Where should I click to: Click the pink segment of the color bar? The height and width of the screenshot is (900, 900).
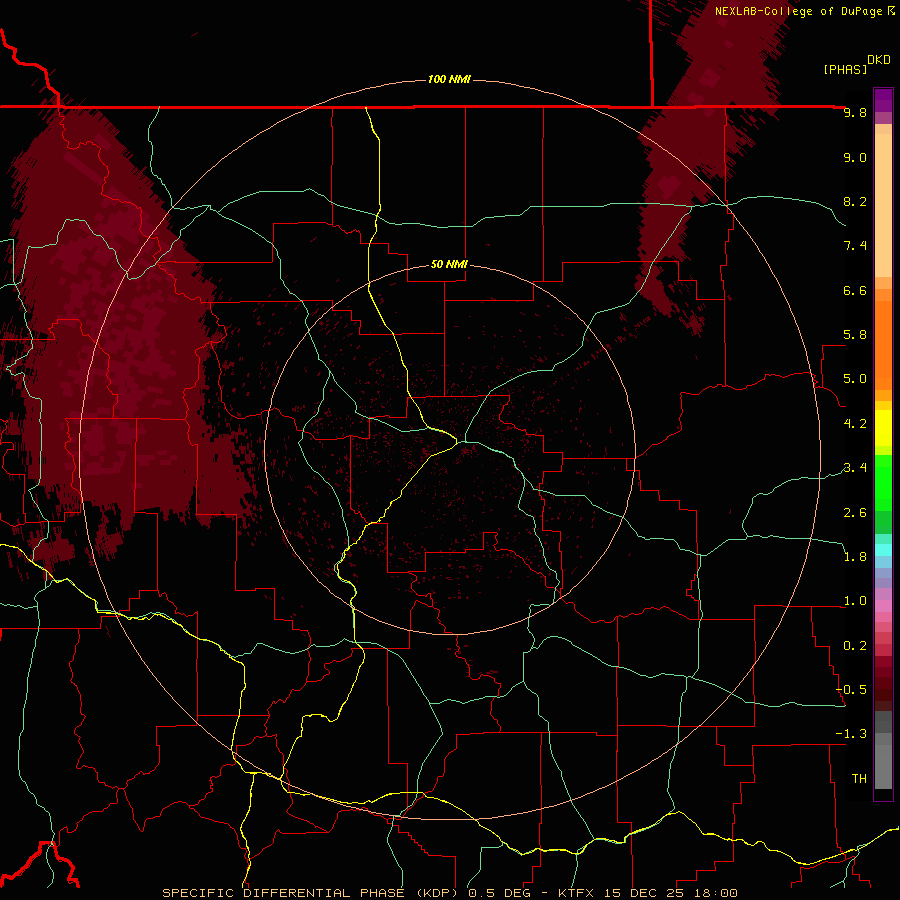coord(883,606)
